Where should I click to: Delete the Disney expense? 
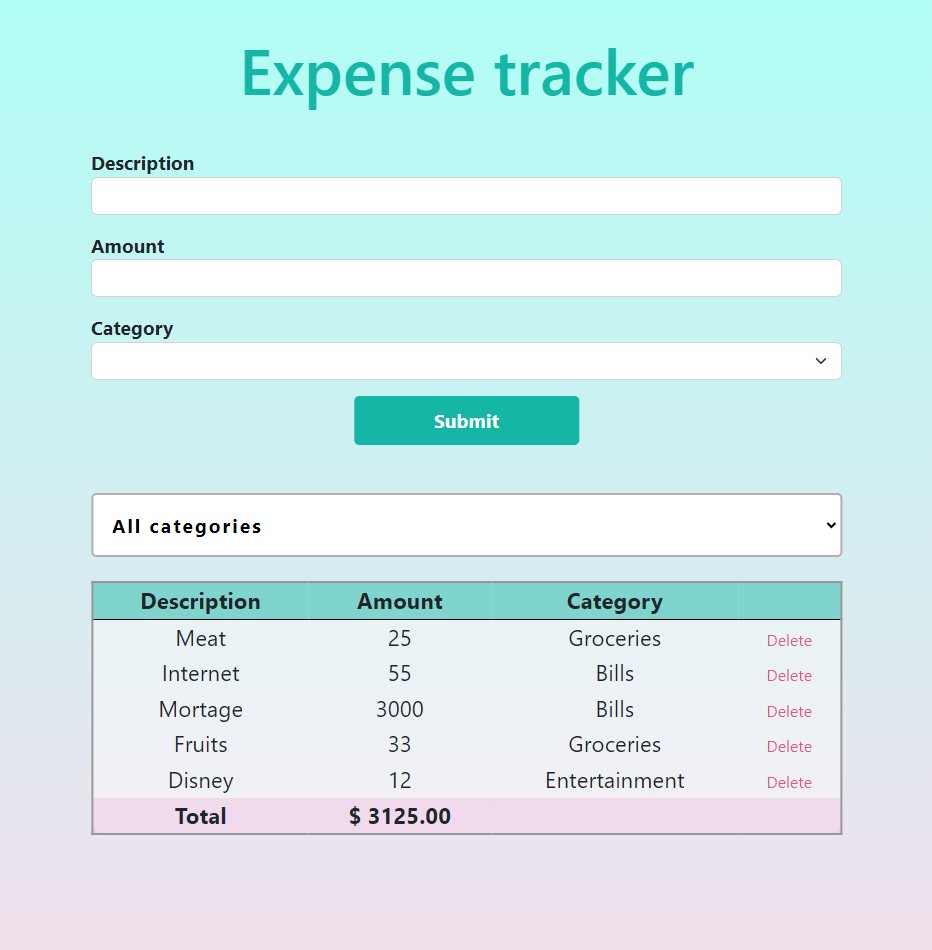(789, 782)
